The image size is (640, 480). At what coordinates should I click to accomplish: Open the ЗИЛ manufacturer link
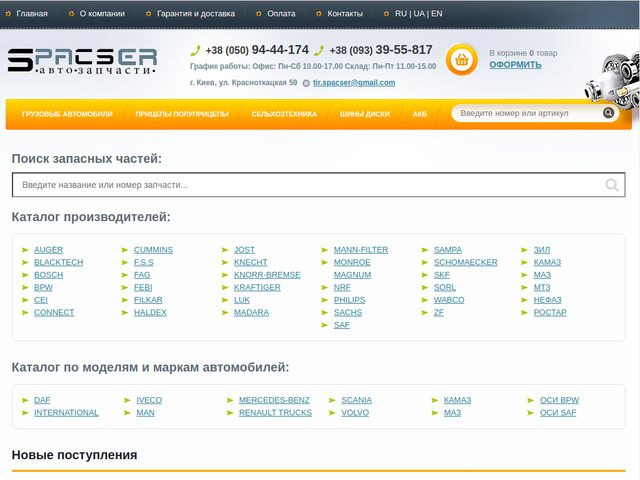(x=542, y=250)
